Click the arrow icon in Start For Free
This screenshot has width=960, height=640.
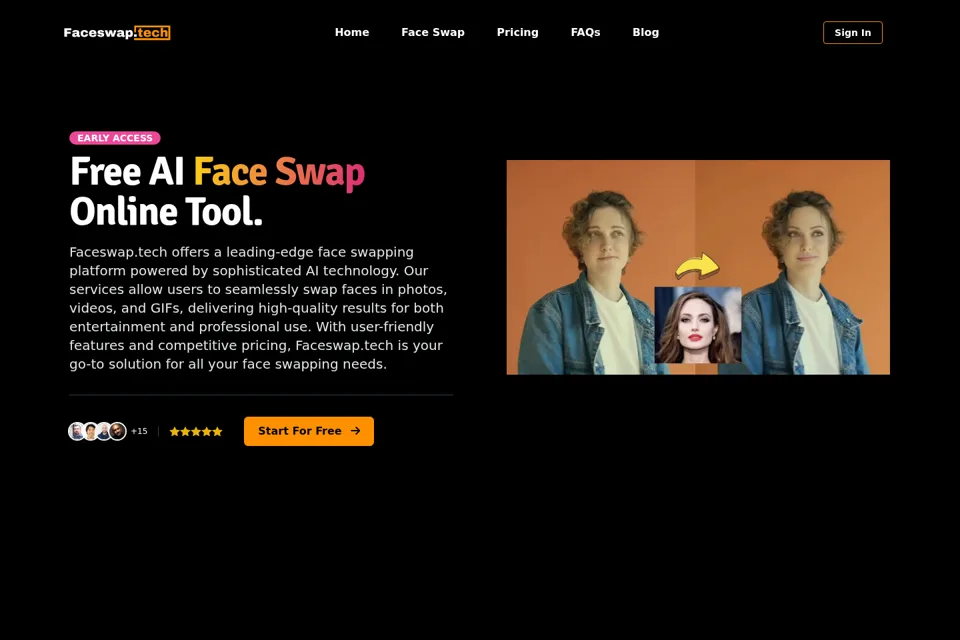click(356, 431)
